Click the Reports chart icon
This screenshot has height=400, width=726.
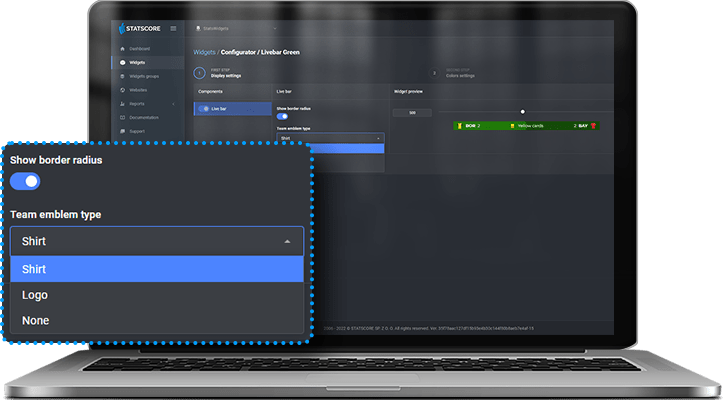122,104
